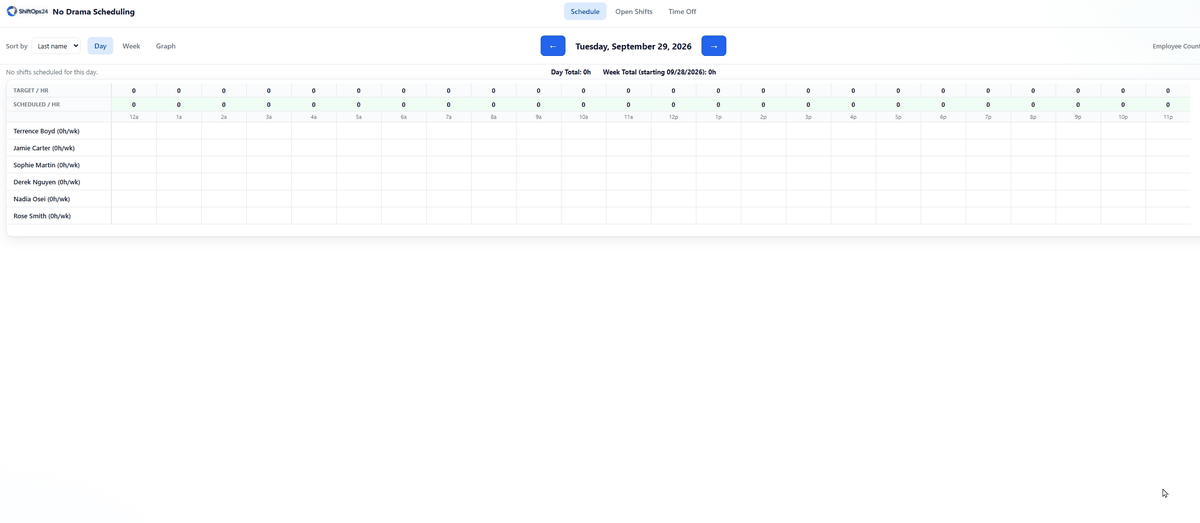The image size is (1200, 523).
Task: Click the 8p hour column header
Action: (x=1034, y=117)
